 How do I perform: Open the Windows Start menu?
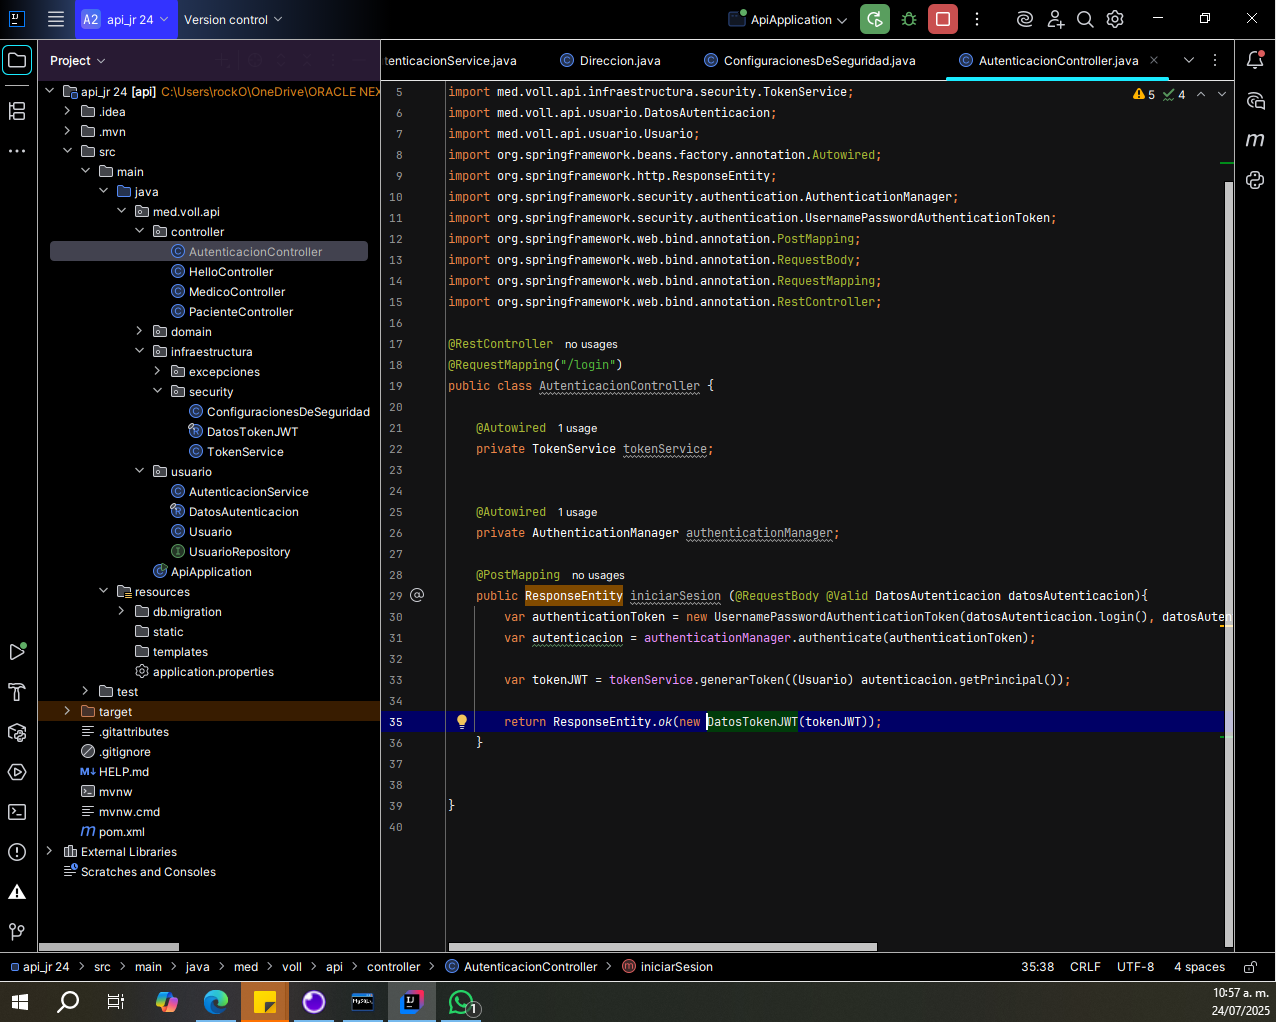(19, 1001)
